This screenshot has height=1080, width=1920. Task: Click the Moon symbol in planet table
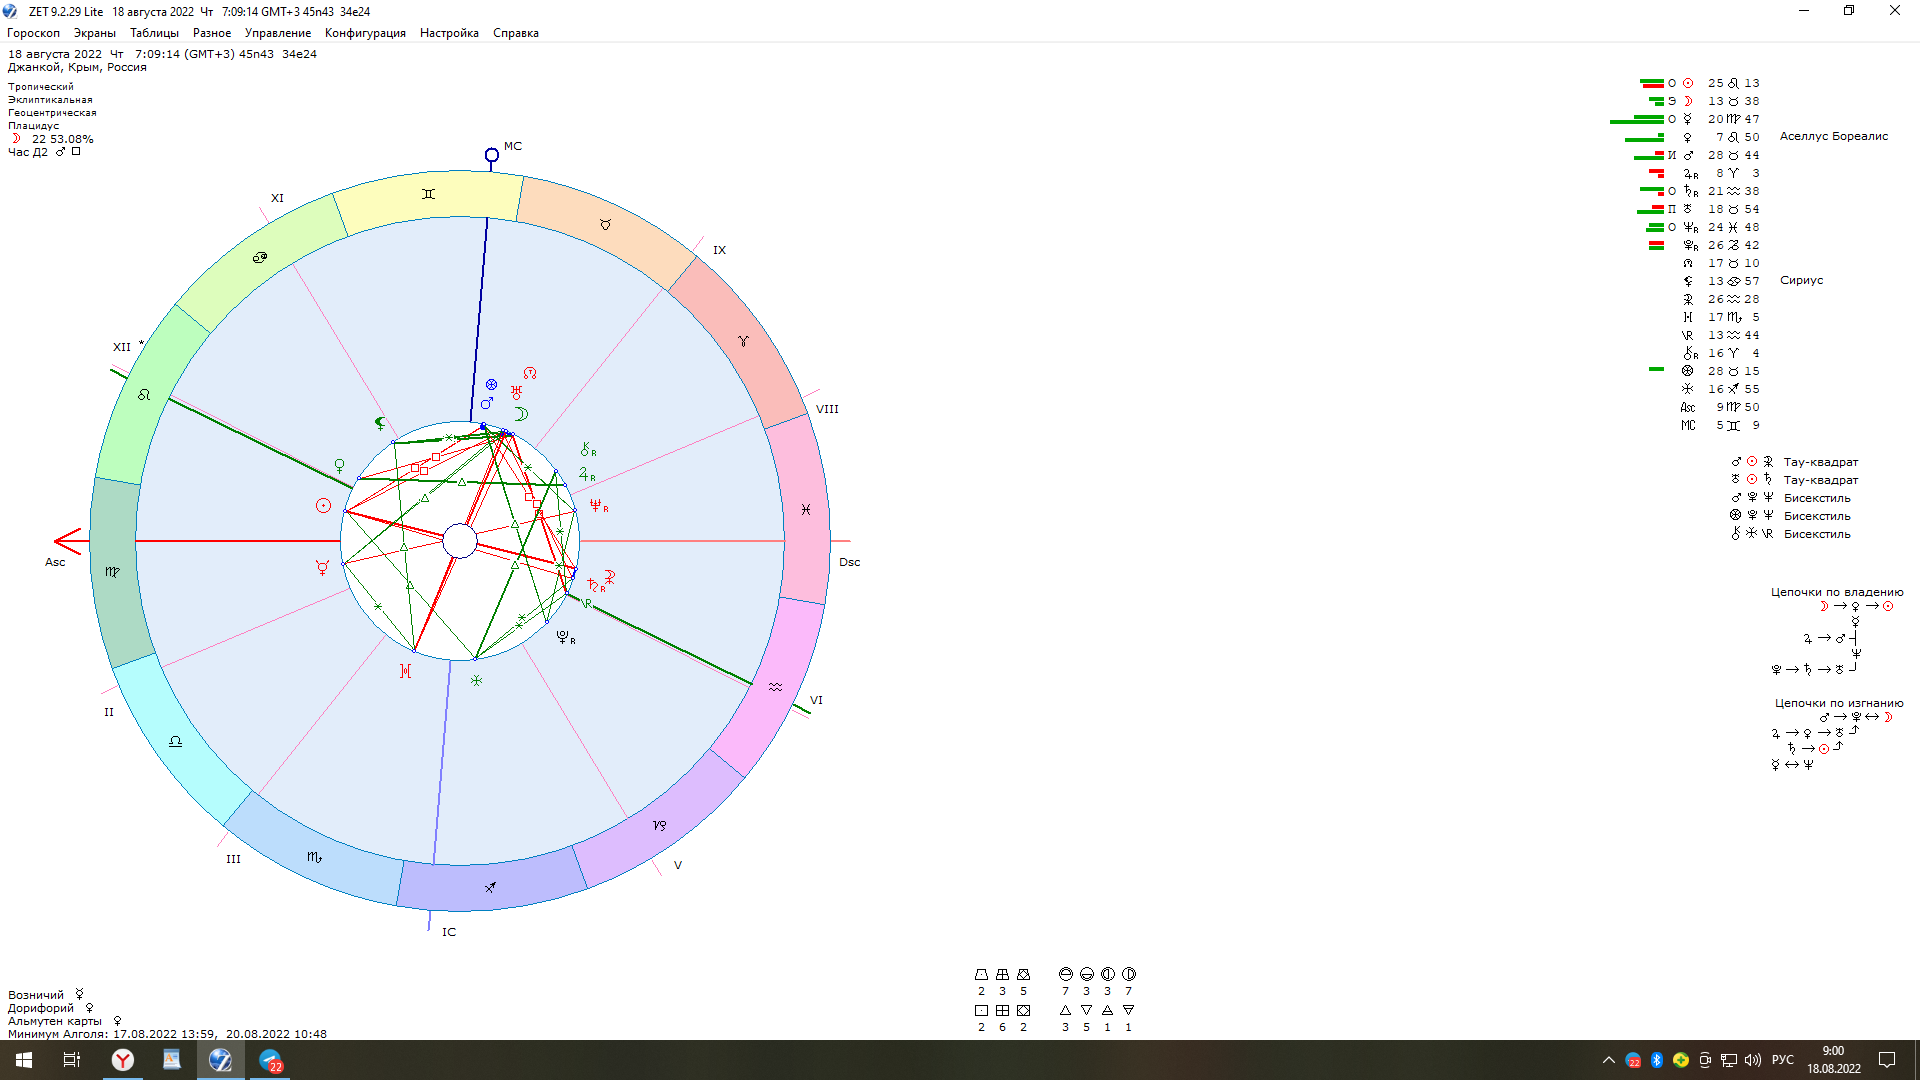[x=1688, y=101]
